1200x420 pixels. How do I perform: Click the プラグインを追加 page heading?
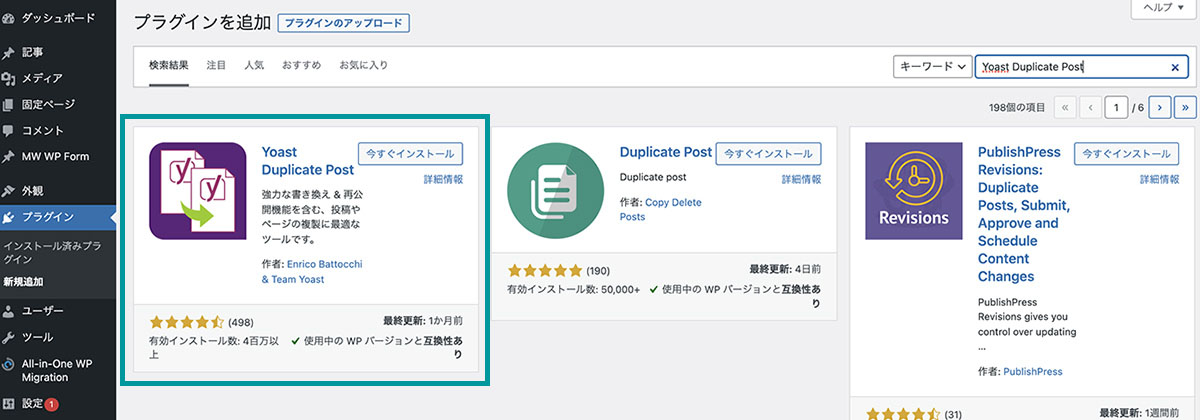pos(201,22)
